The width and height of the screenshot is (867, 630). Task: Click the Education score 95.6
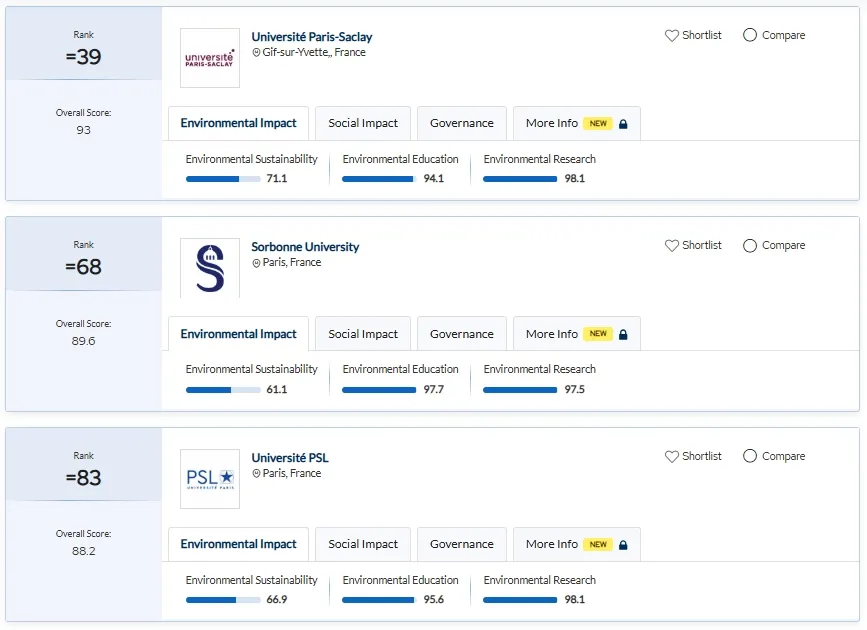[434, 600]
